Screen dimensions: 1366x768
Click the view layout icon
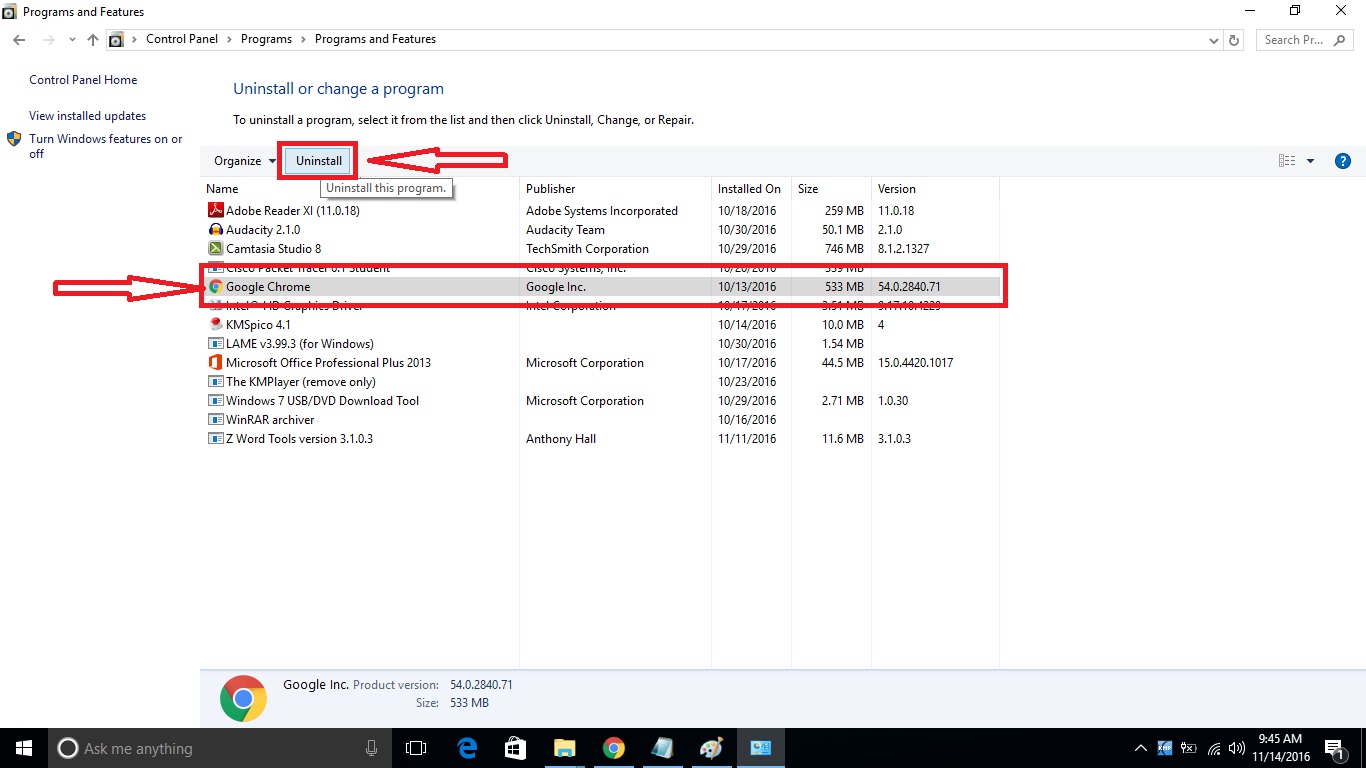point(1287,161)
